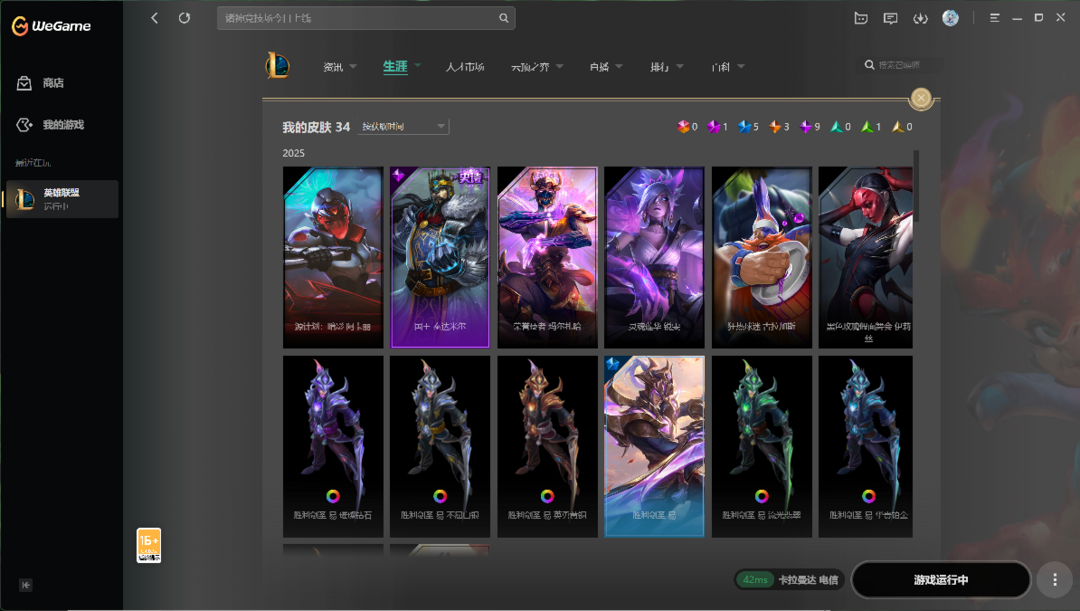Click the green triangle rarity icon showing 1
The height and width of the screenshot is (611, 1080).
867,127
